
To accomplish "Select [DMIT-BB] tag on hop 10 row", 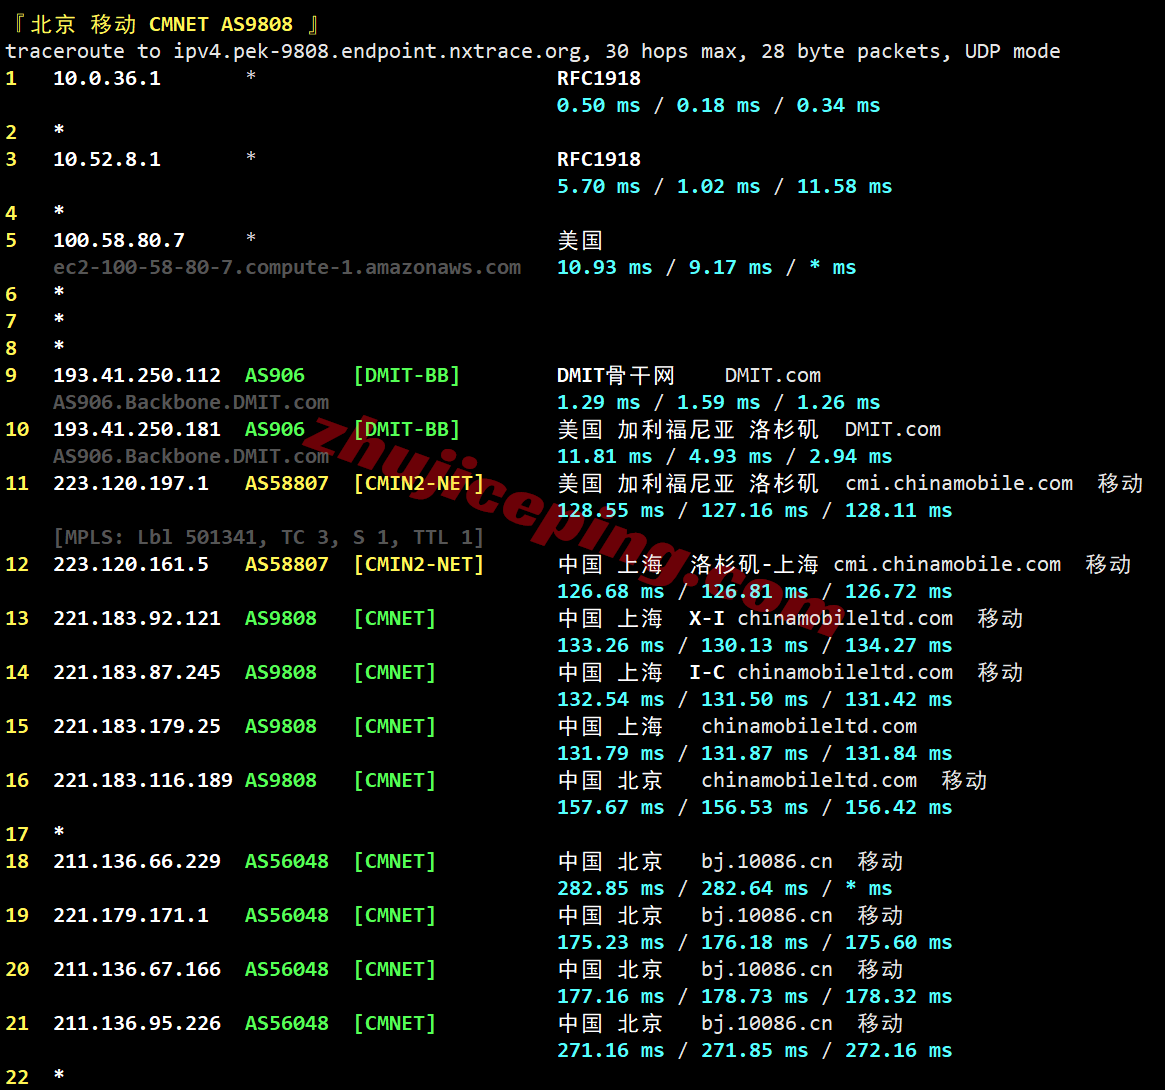I will [x=407, y=429].
